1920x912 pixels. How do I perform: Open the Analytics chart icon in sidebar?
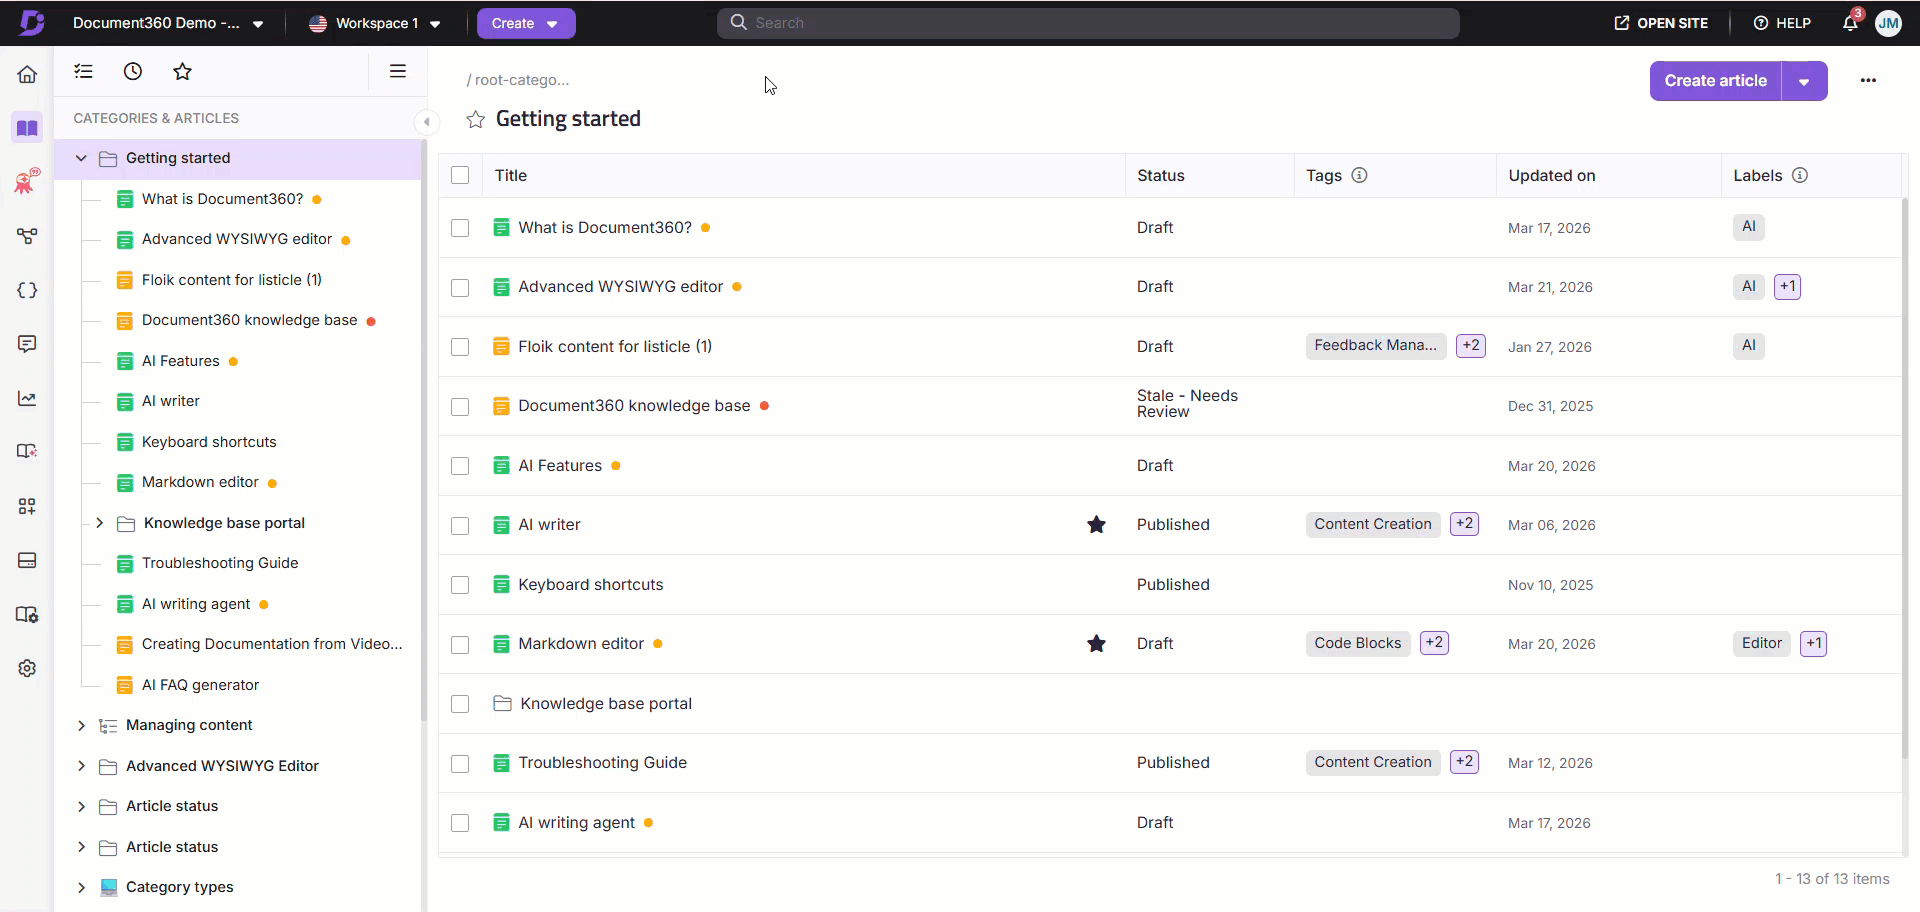pyautogui.click(x=27, y=399)
